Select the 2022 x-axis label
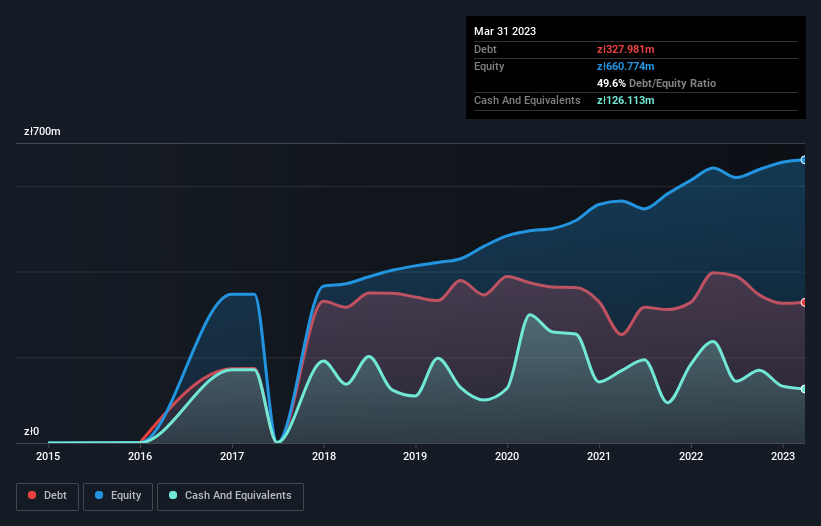 click(x=691, y=456)
